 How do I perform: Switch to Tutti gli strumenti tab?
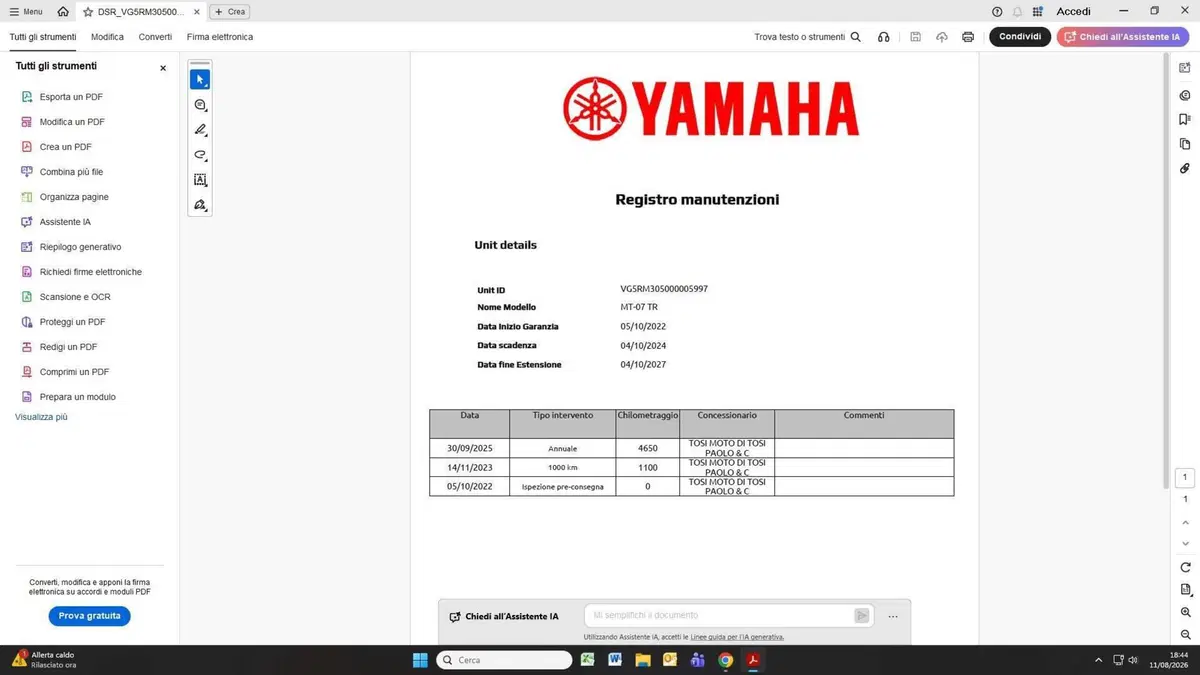click(43, 37)
